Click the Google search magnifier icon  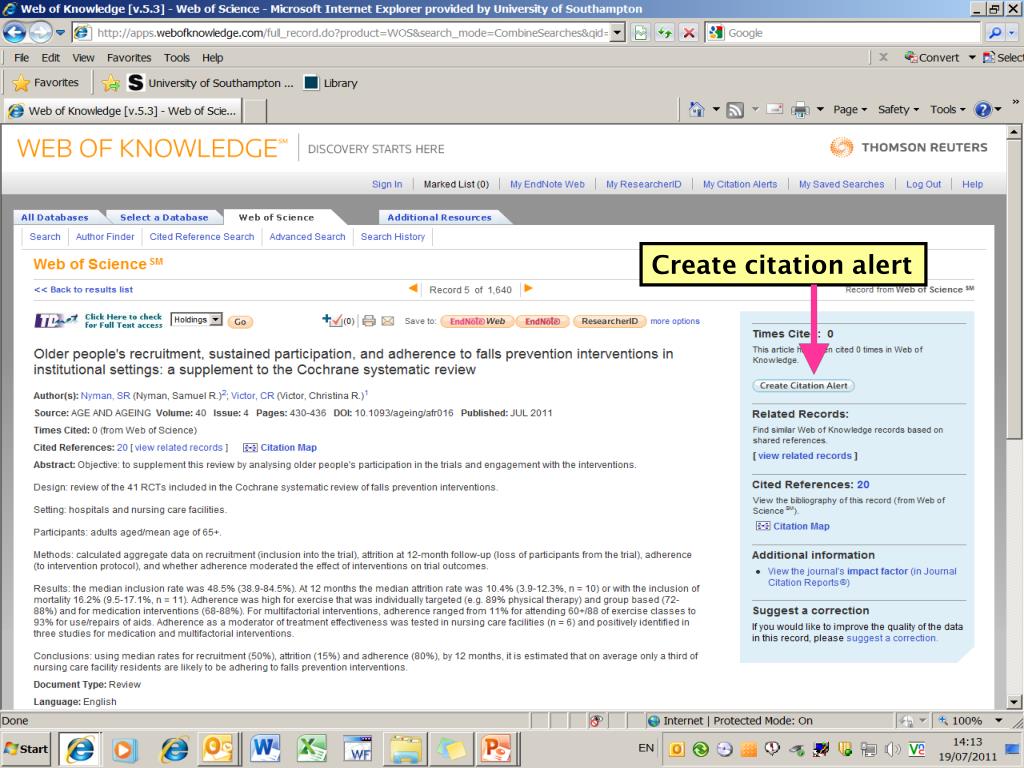[995, 33]
